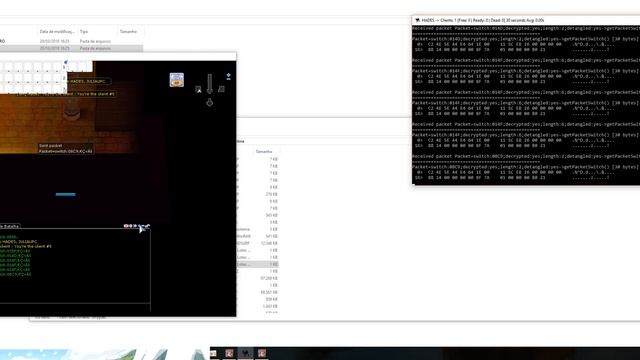Click the last green packet line in chat log
The image size is (640, 360).
point(16,274)
